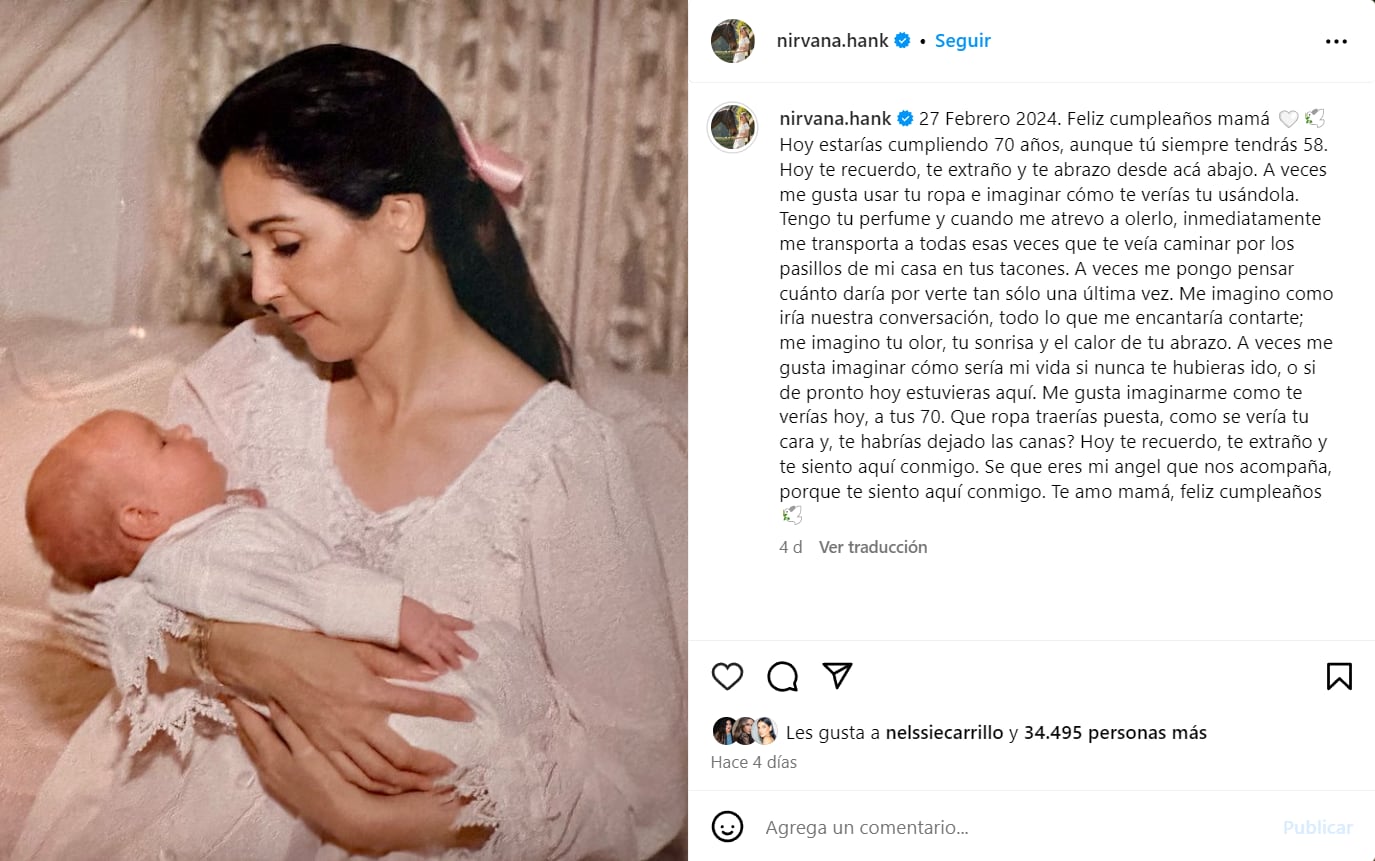Open the nelssiecarrillo profile link
Viewport: 1375px width, 861px height.
[944, 732]
